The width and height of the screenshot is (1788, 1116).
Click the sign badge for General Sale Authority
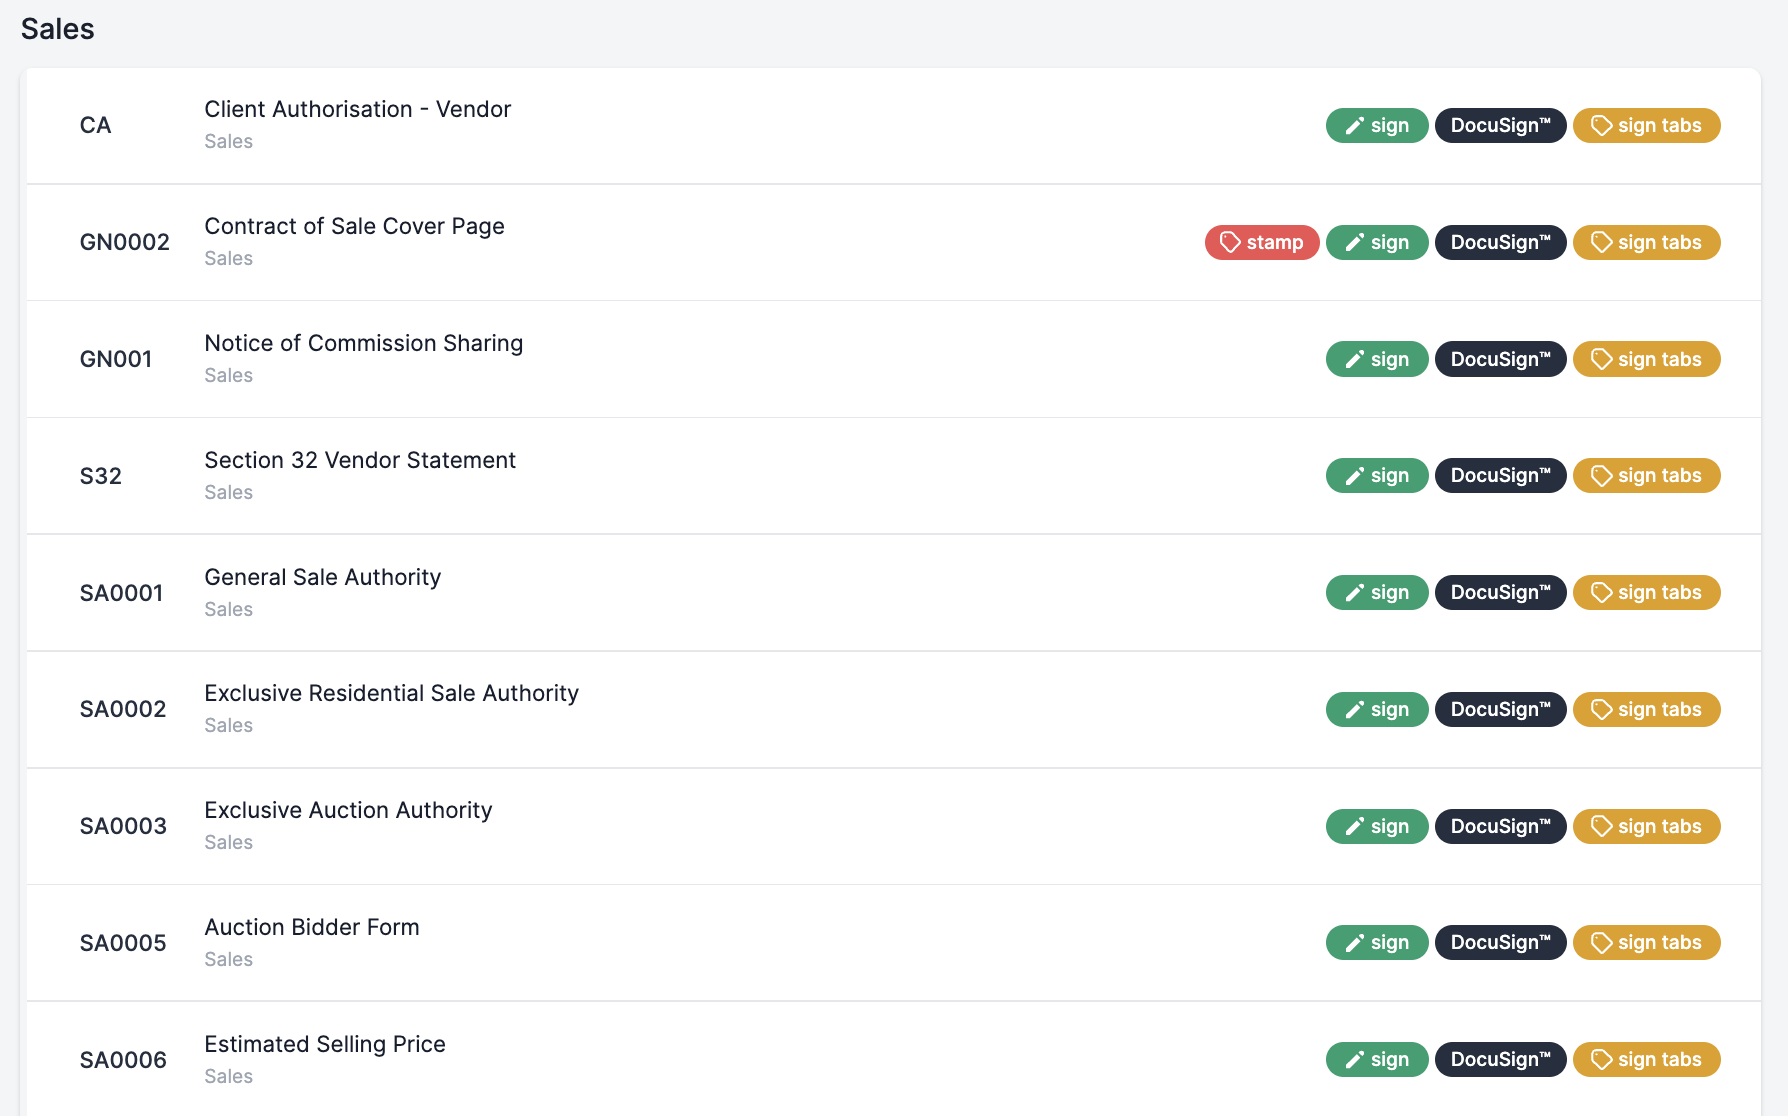[1377, 592]
